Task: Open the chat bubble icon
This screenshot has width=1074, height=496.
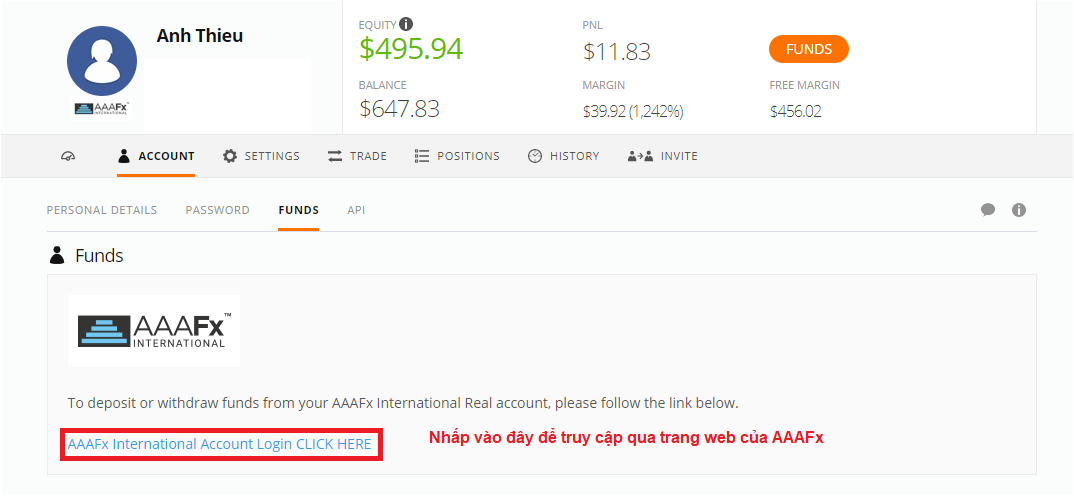Action: click(x=988, y=210)
